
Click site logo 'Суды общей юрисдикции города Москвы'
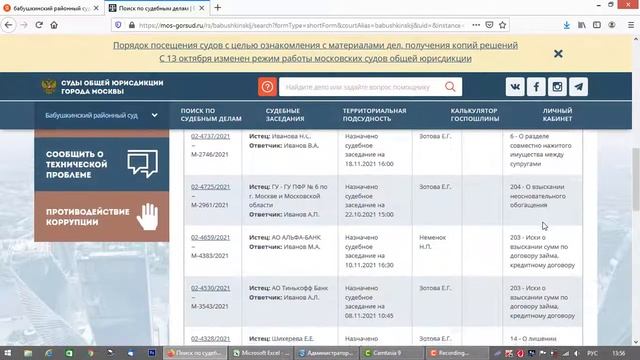click(102, 87)
